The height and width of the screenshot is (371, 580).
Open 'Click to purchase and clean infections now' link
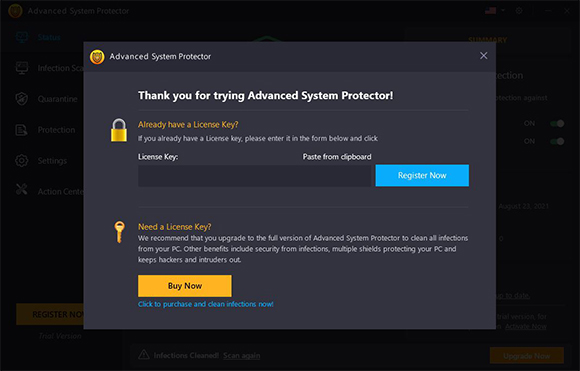206,304
